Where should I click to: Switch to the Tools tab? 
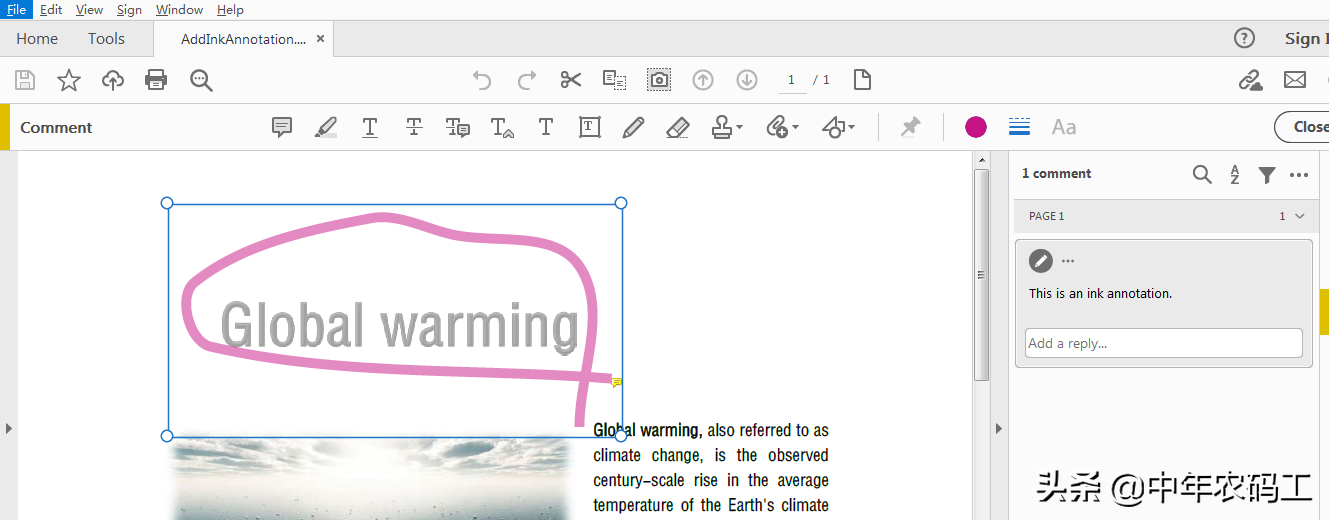106,39
